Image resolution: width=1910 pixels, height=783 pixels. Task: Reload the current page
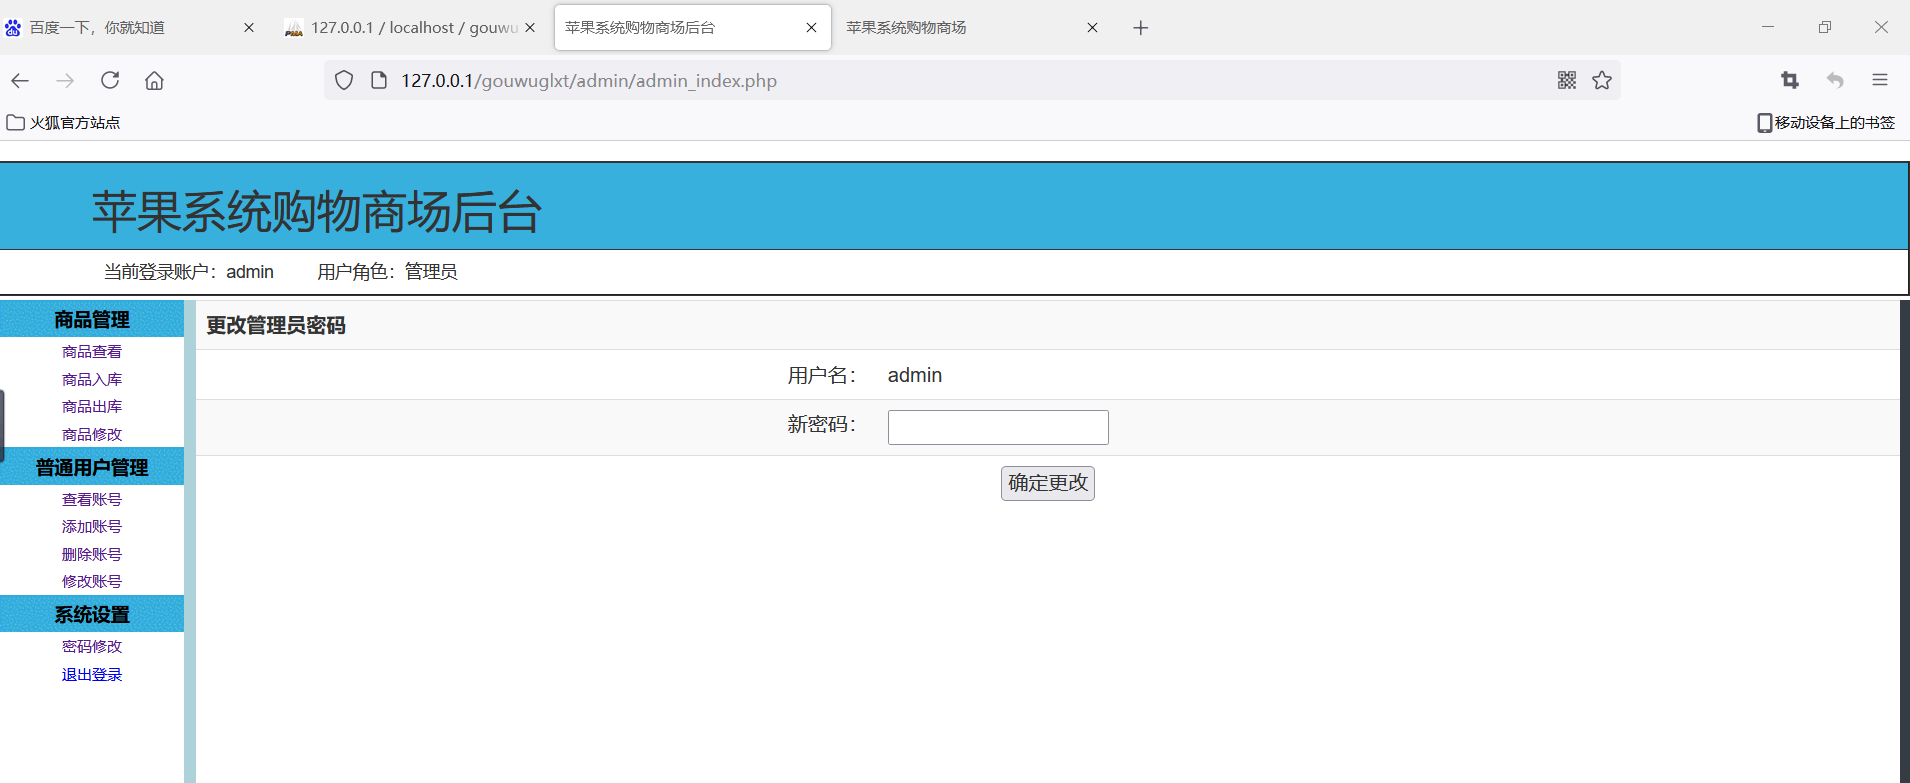click(110, 81)
